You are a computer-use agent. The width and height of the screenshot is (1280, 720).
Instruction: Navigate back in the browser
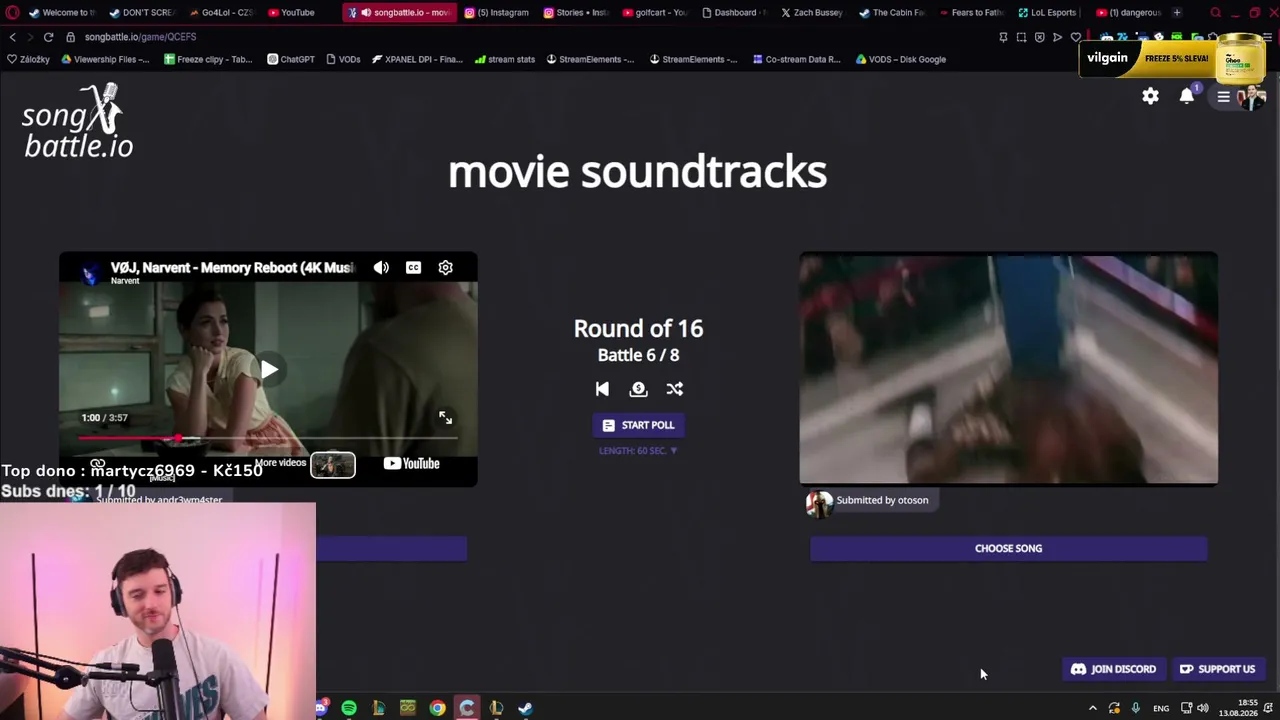tap(12, 37)
